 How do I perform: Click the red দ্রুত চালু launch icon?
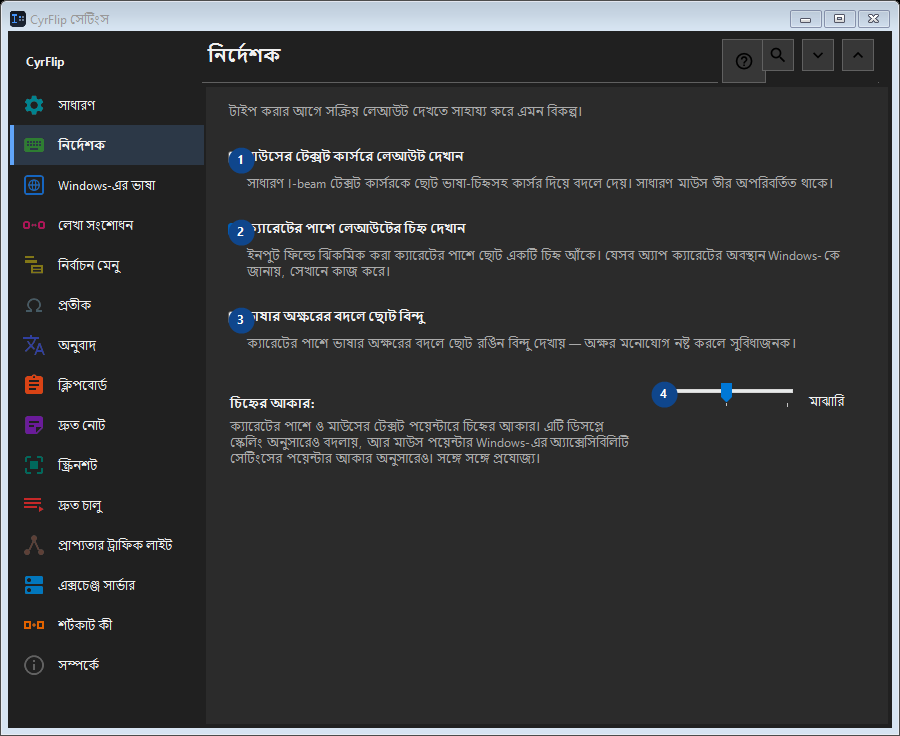(x=34, y=505)
